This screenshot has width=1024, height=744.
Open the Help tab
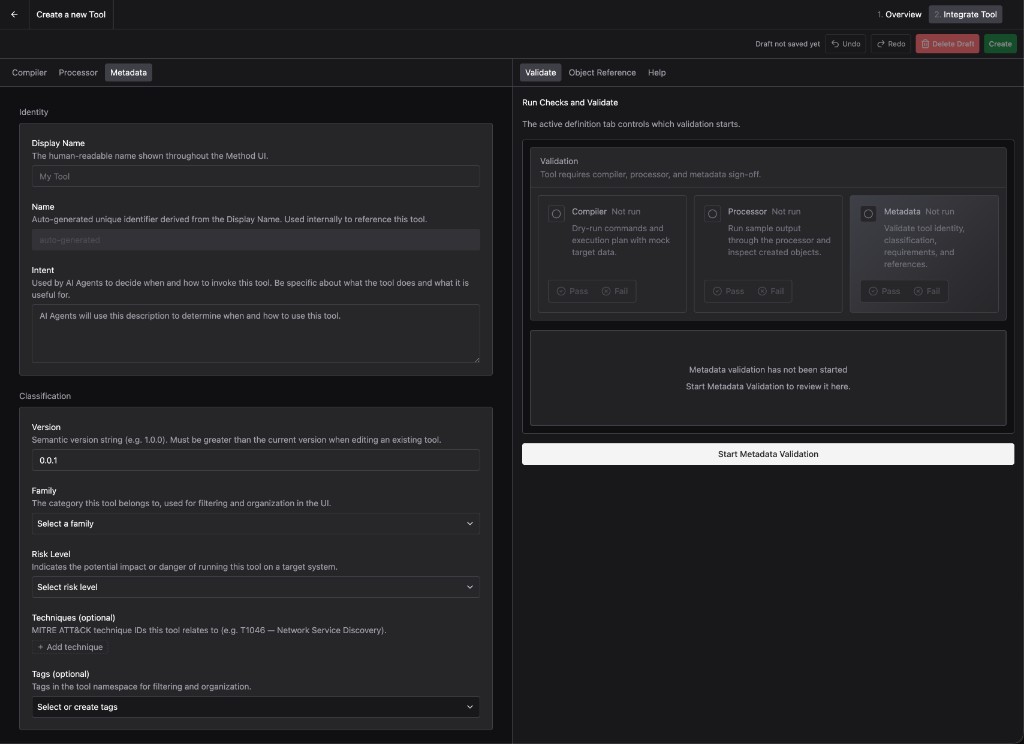(x=656, y=73)
